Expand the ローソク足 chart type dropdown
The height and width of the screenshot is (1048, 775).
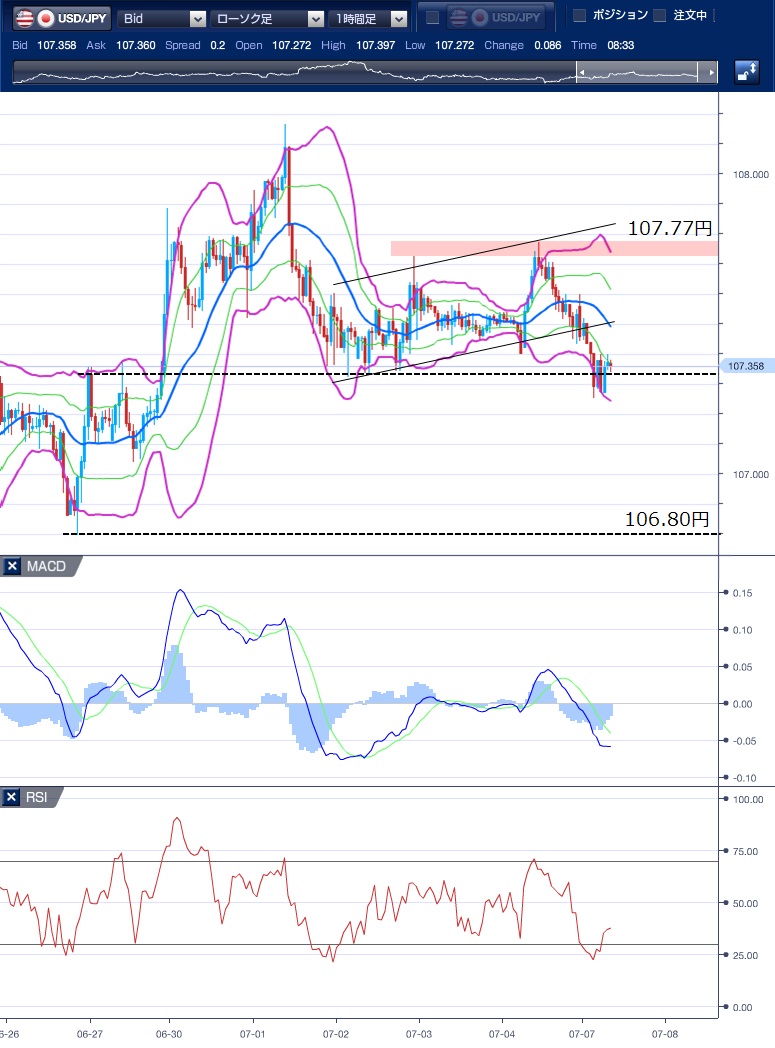316,19
